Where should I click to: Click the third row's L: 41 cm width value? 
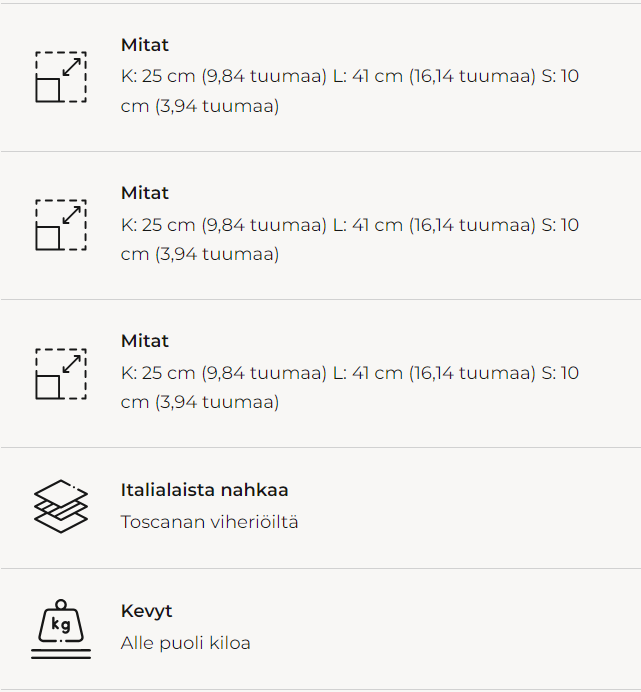(x=368, y=373)
